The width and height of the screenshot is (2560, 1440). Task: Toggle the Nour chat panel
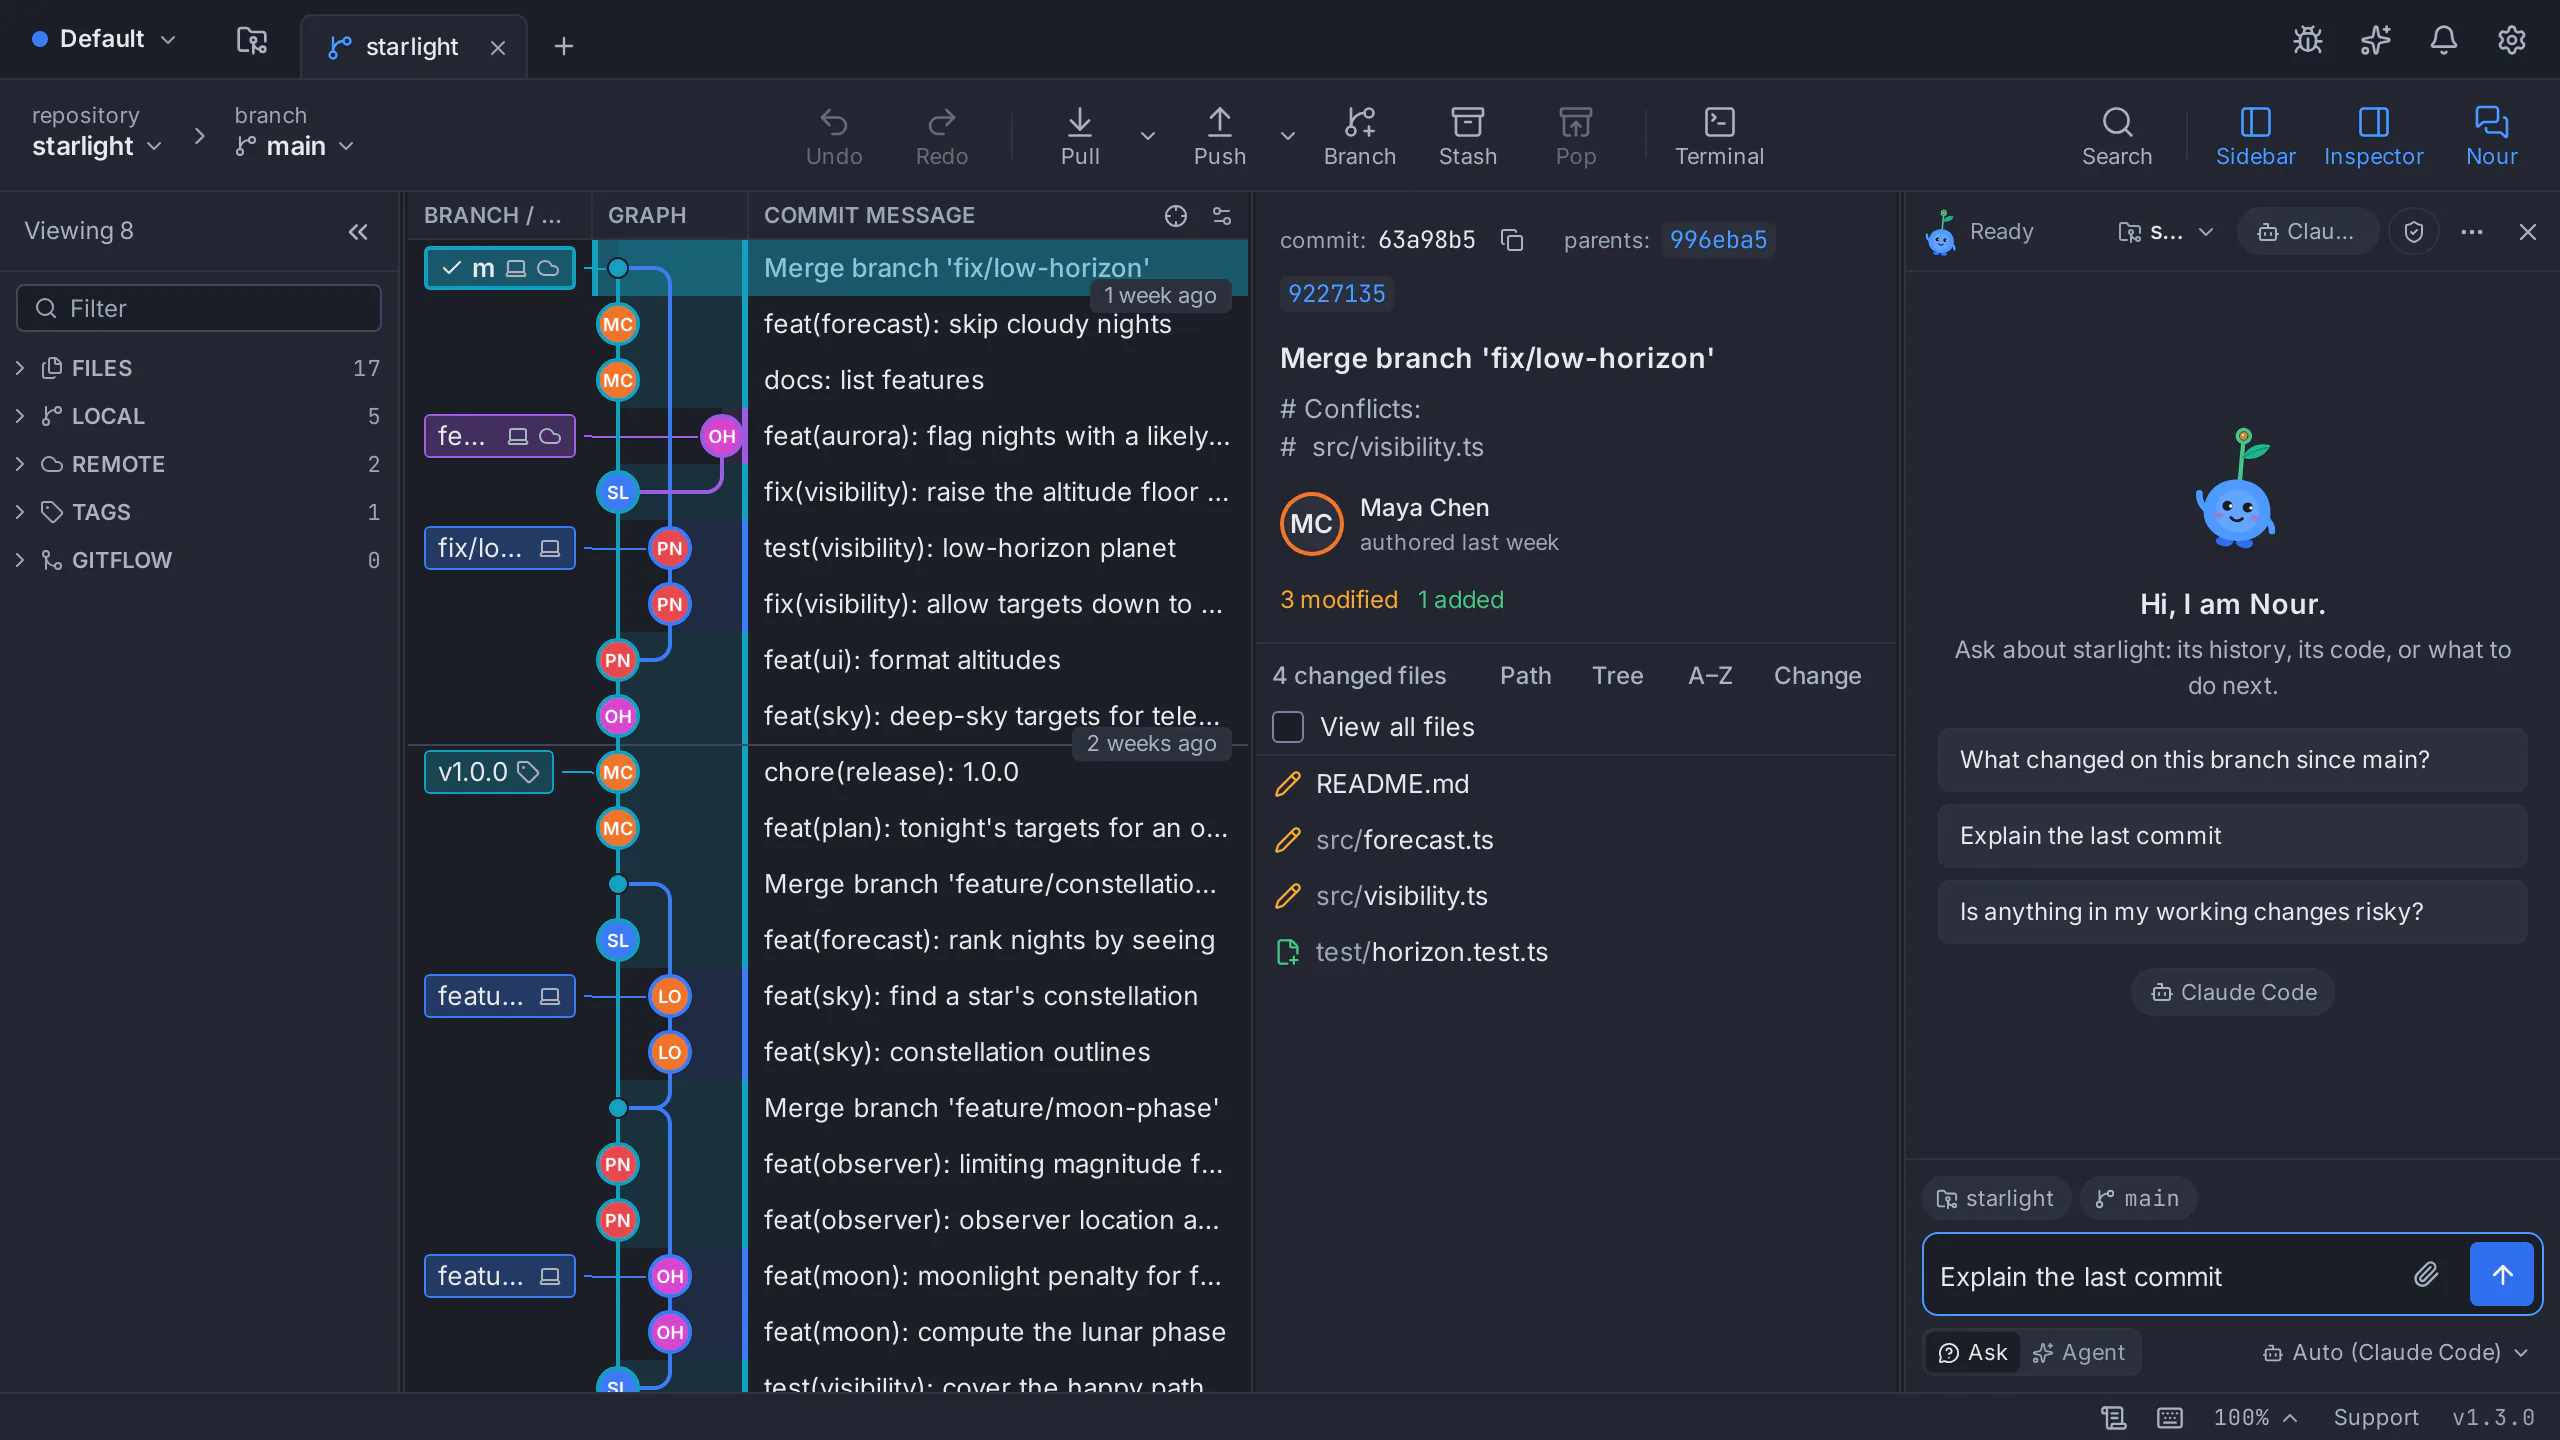pos(2492,136)
